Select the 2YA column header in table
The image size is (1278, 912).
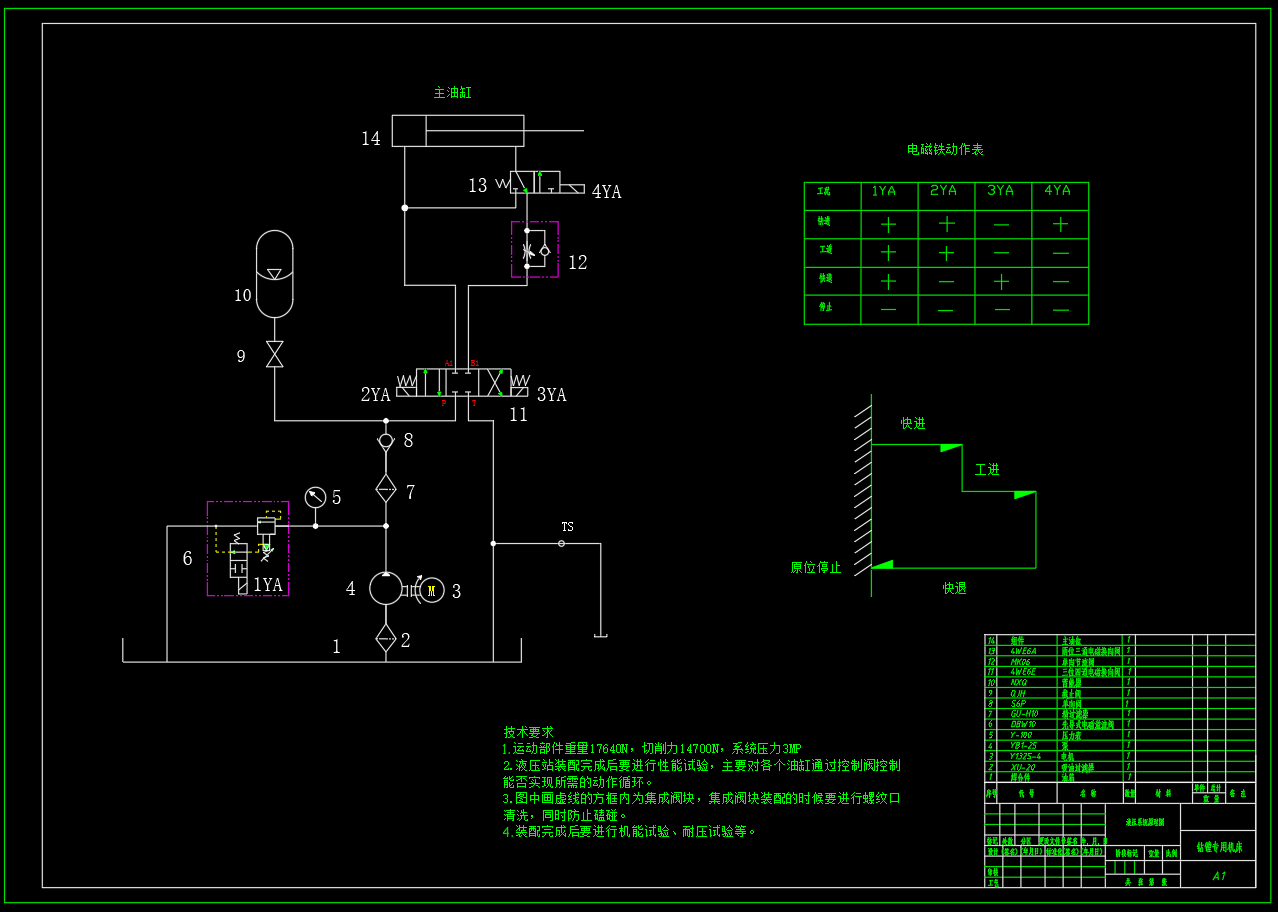point(943,190)
